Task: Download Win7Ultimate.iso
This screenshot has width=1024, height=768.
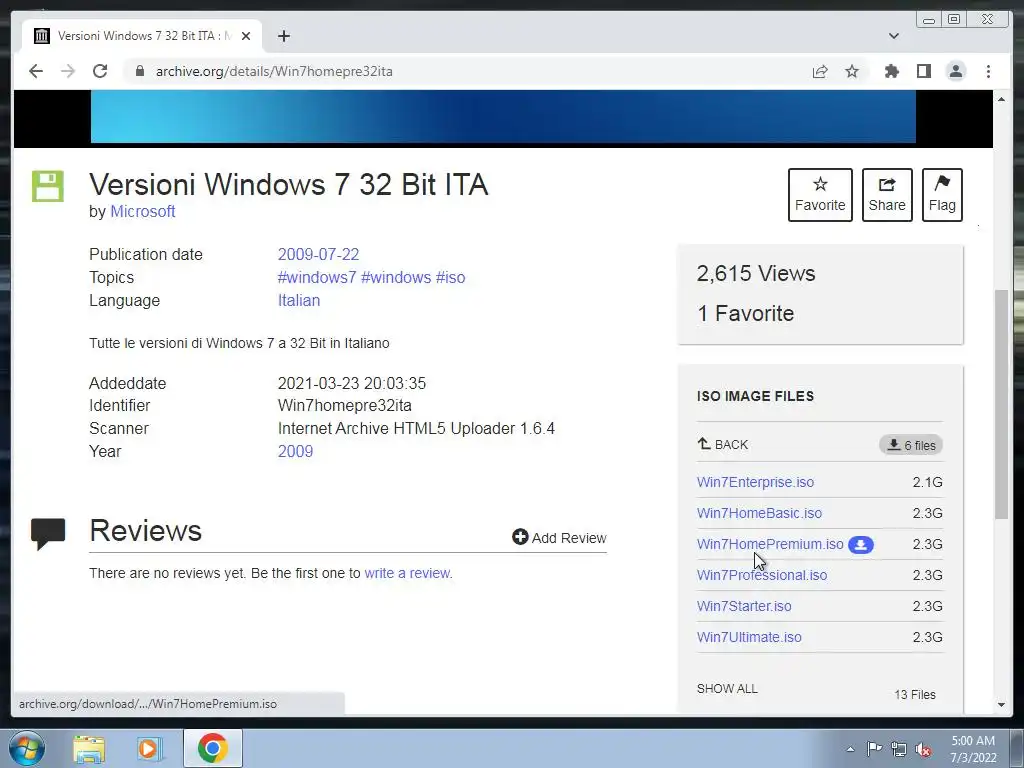Action: click(x=749, y=637)
